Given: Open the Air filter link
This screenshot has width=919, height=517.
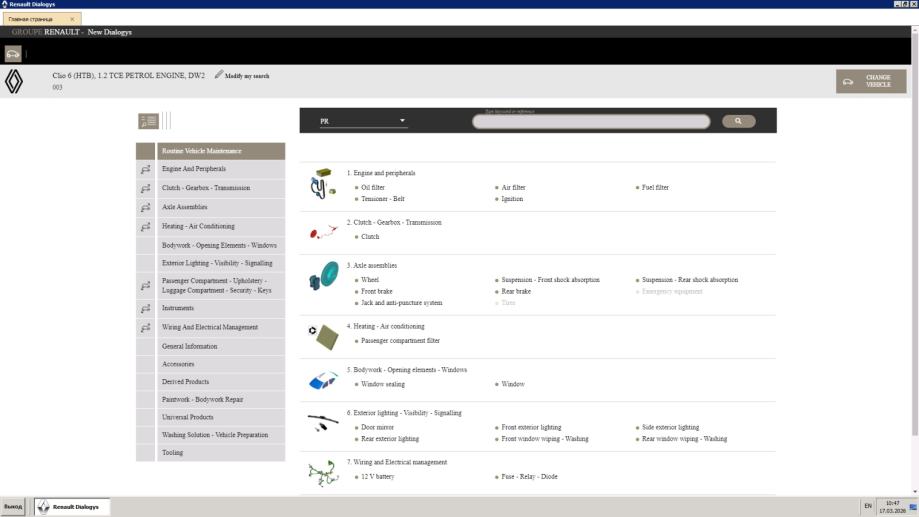Looking at the screenshot, I should click(x=513, y=188).
